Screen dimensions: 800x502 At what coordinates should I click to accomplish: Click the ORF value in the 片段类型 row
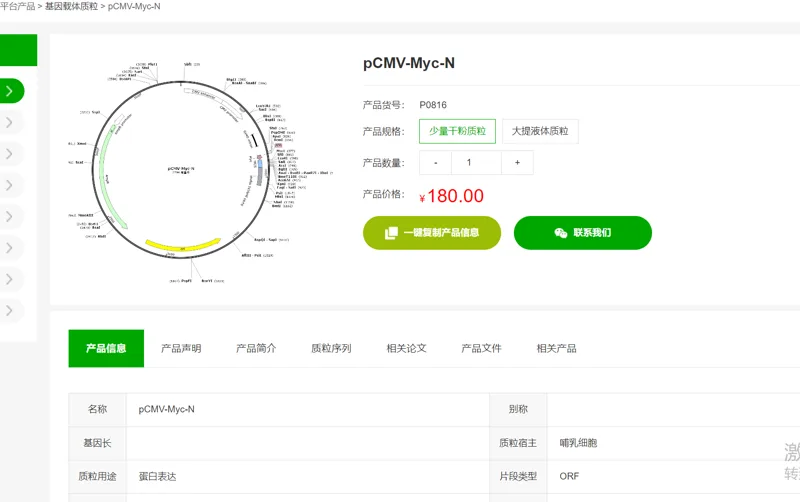tap(569, 476)
